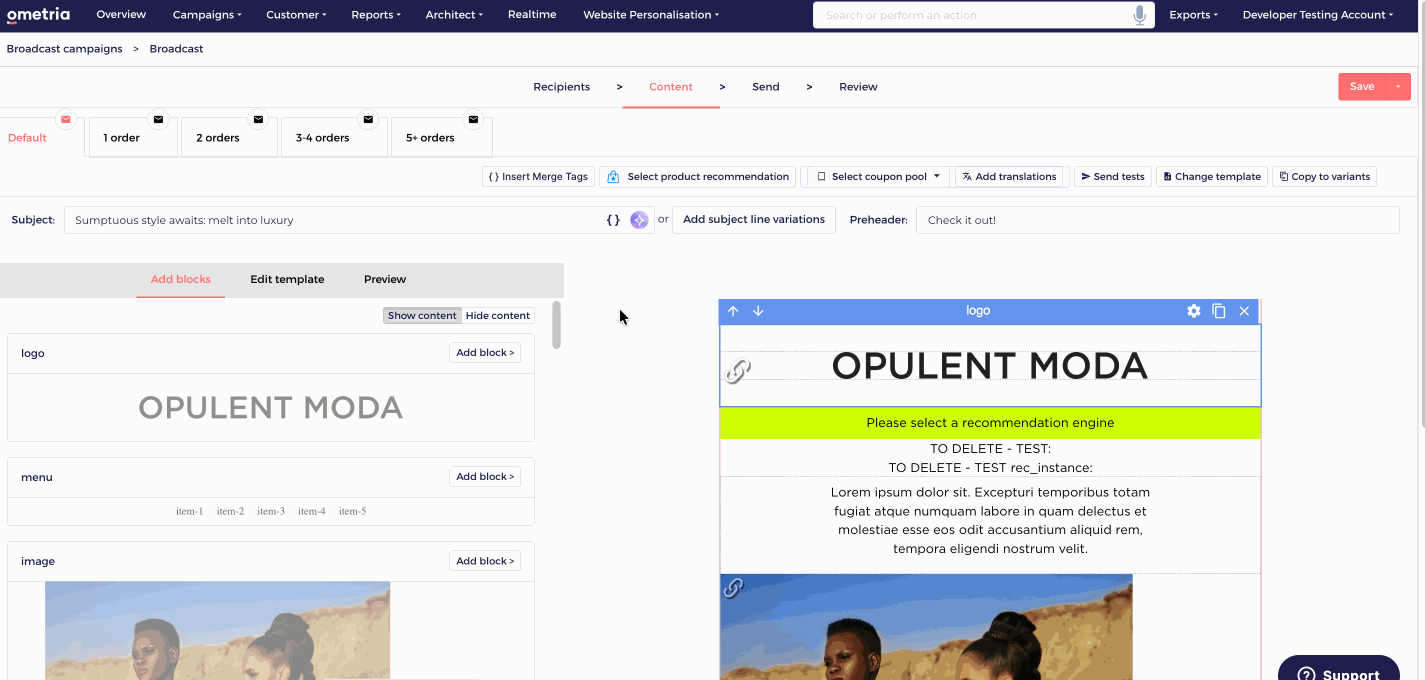
Task: Click Send tests button
Action: click(1113, 177)
